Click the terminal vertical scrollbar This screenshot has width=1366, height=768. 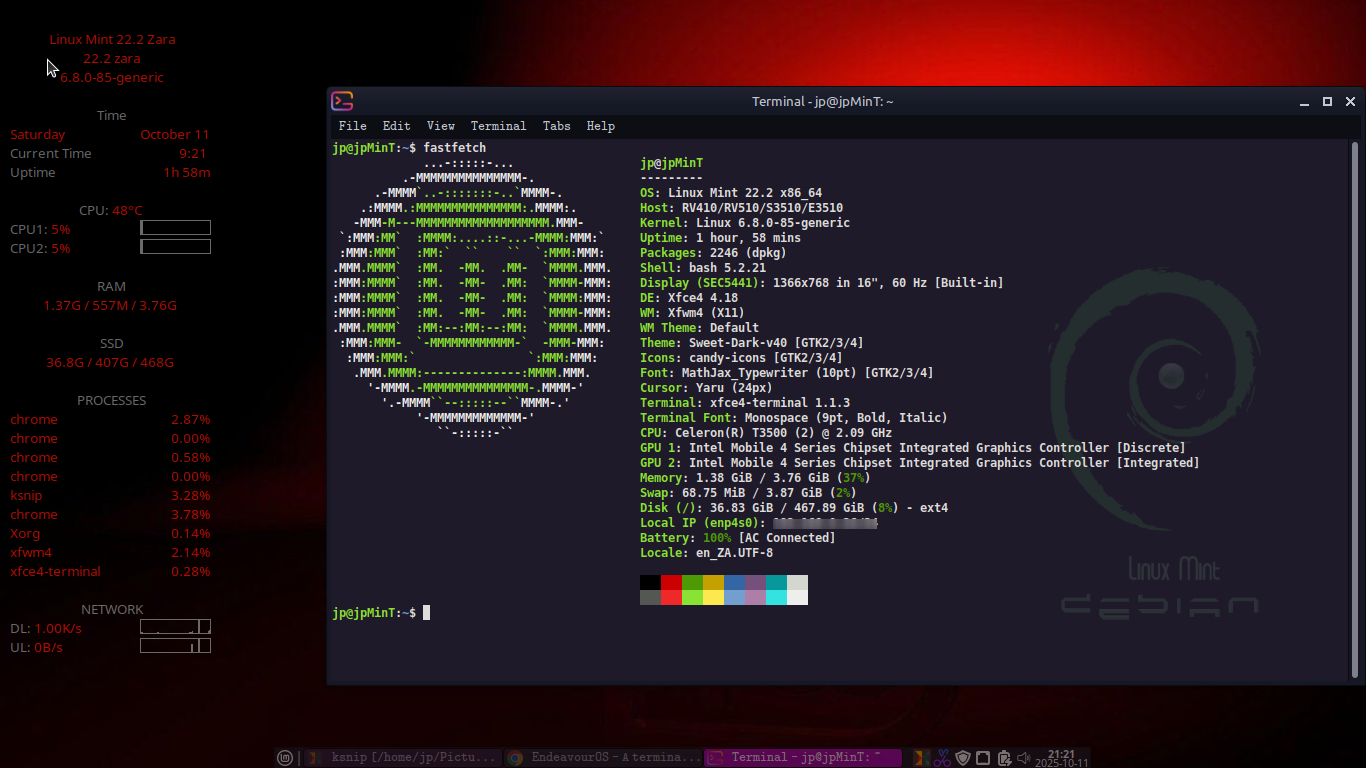1355,400
